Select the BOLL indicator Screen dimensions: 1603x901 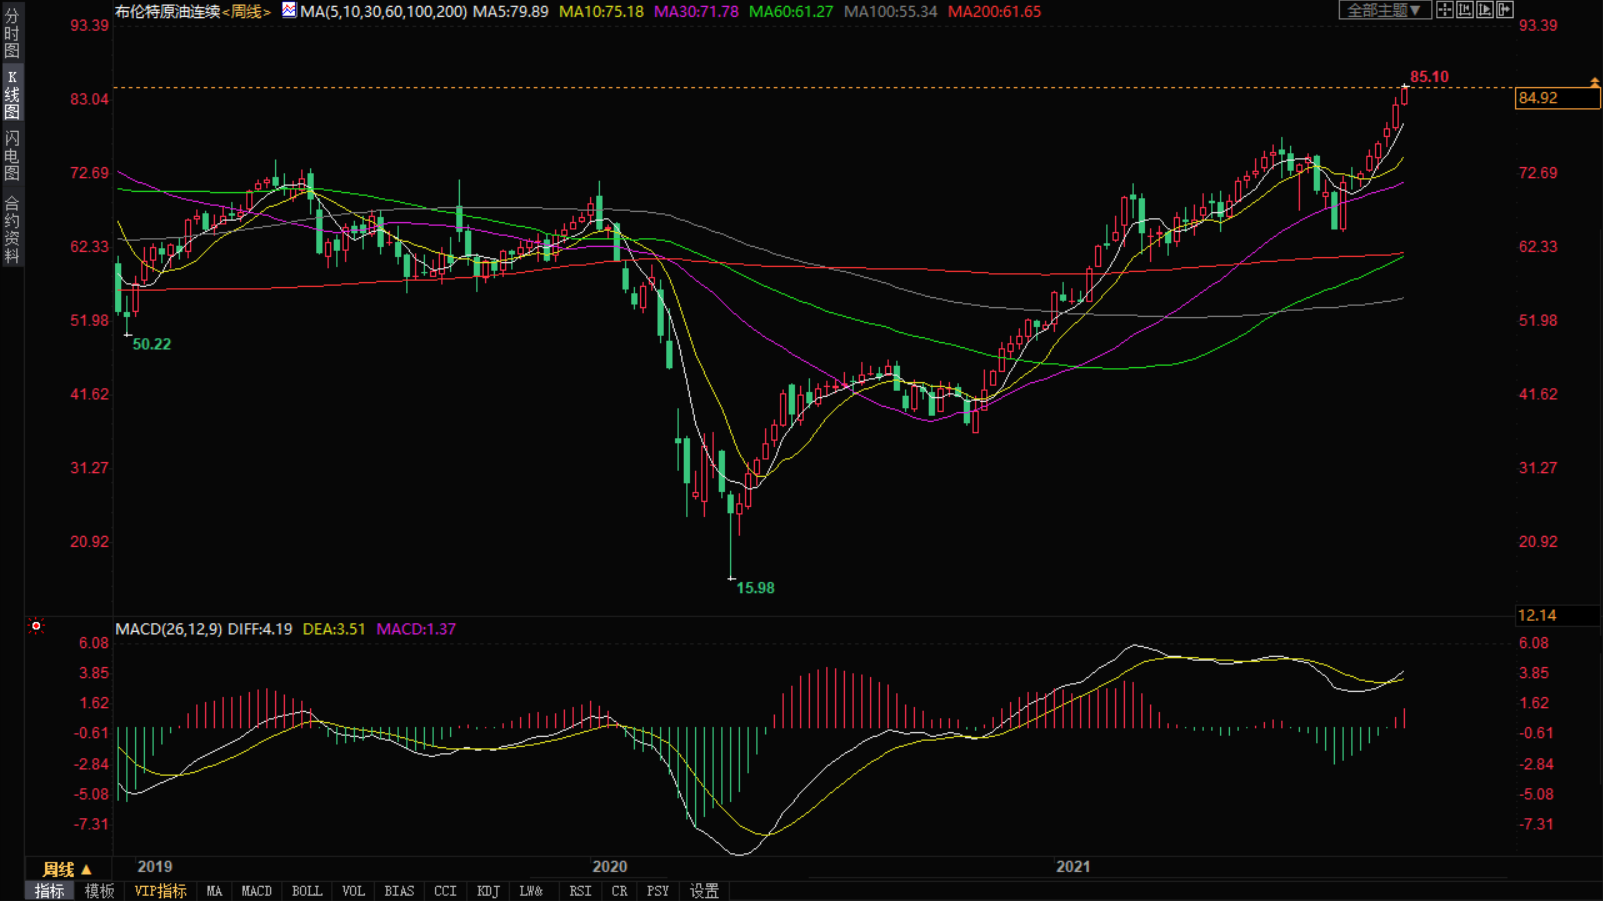[x=306, y=891]
